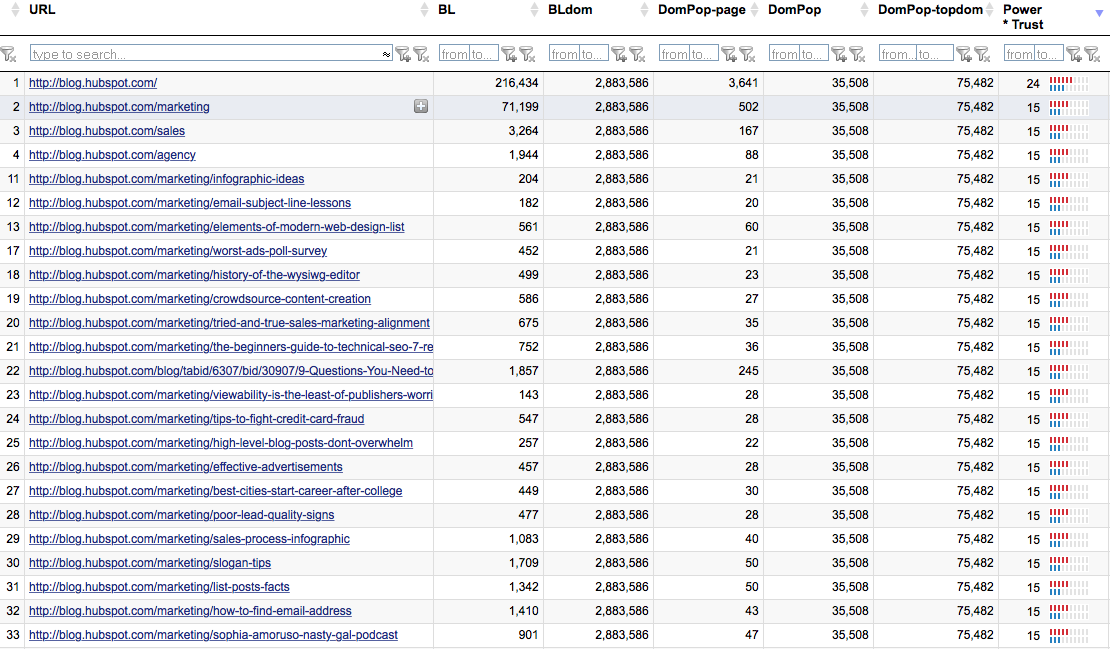Image resolution: width=1110 pixels, height=649 pixels.
Task: Open the infographic-ideas link
Action: 166,179
